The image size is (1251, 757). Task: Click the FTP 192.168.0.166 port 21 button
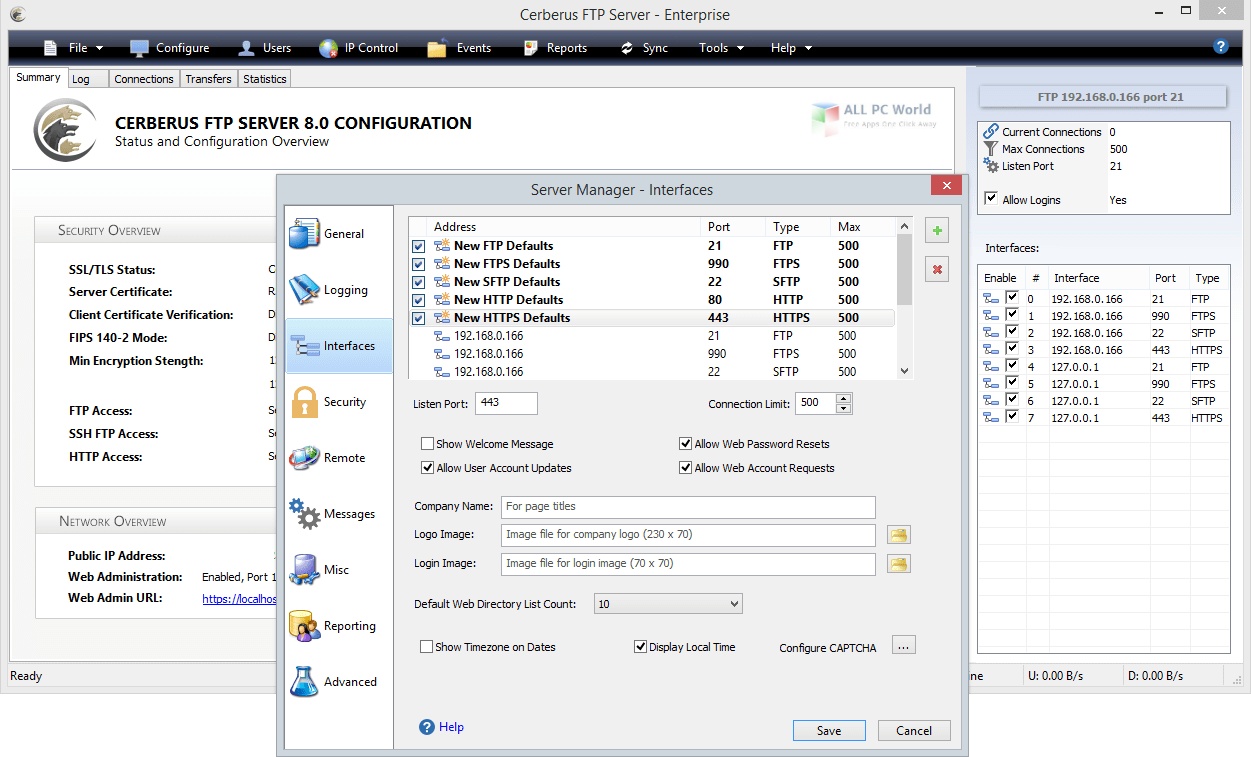point(1102,97)
